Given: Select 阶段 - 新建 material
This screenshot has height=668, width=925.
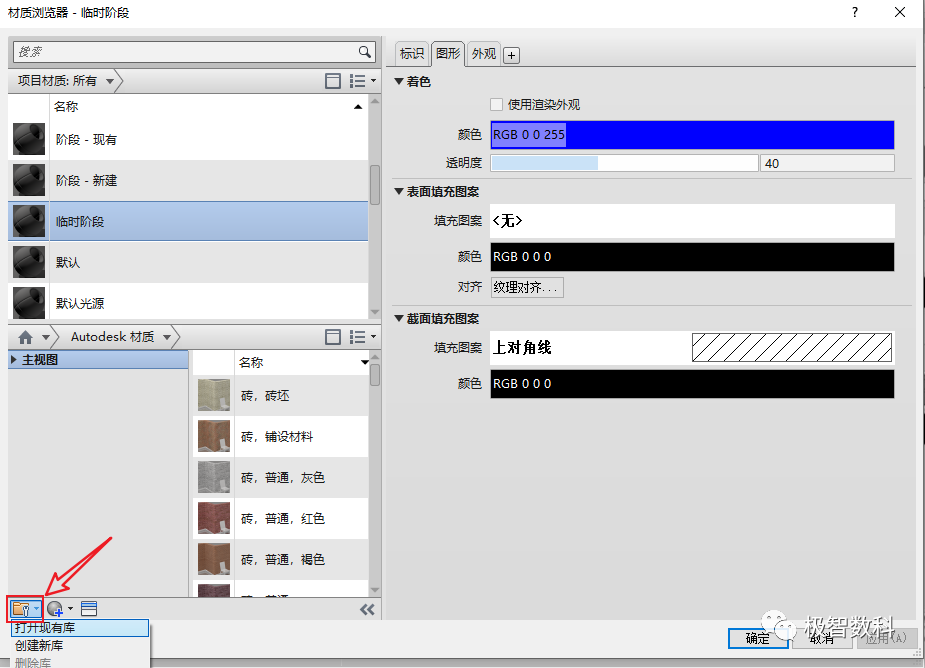Looking at the screenshot, I should click(x=188, y=181).
